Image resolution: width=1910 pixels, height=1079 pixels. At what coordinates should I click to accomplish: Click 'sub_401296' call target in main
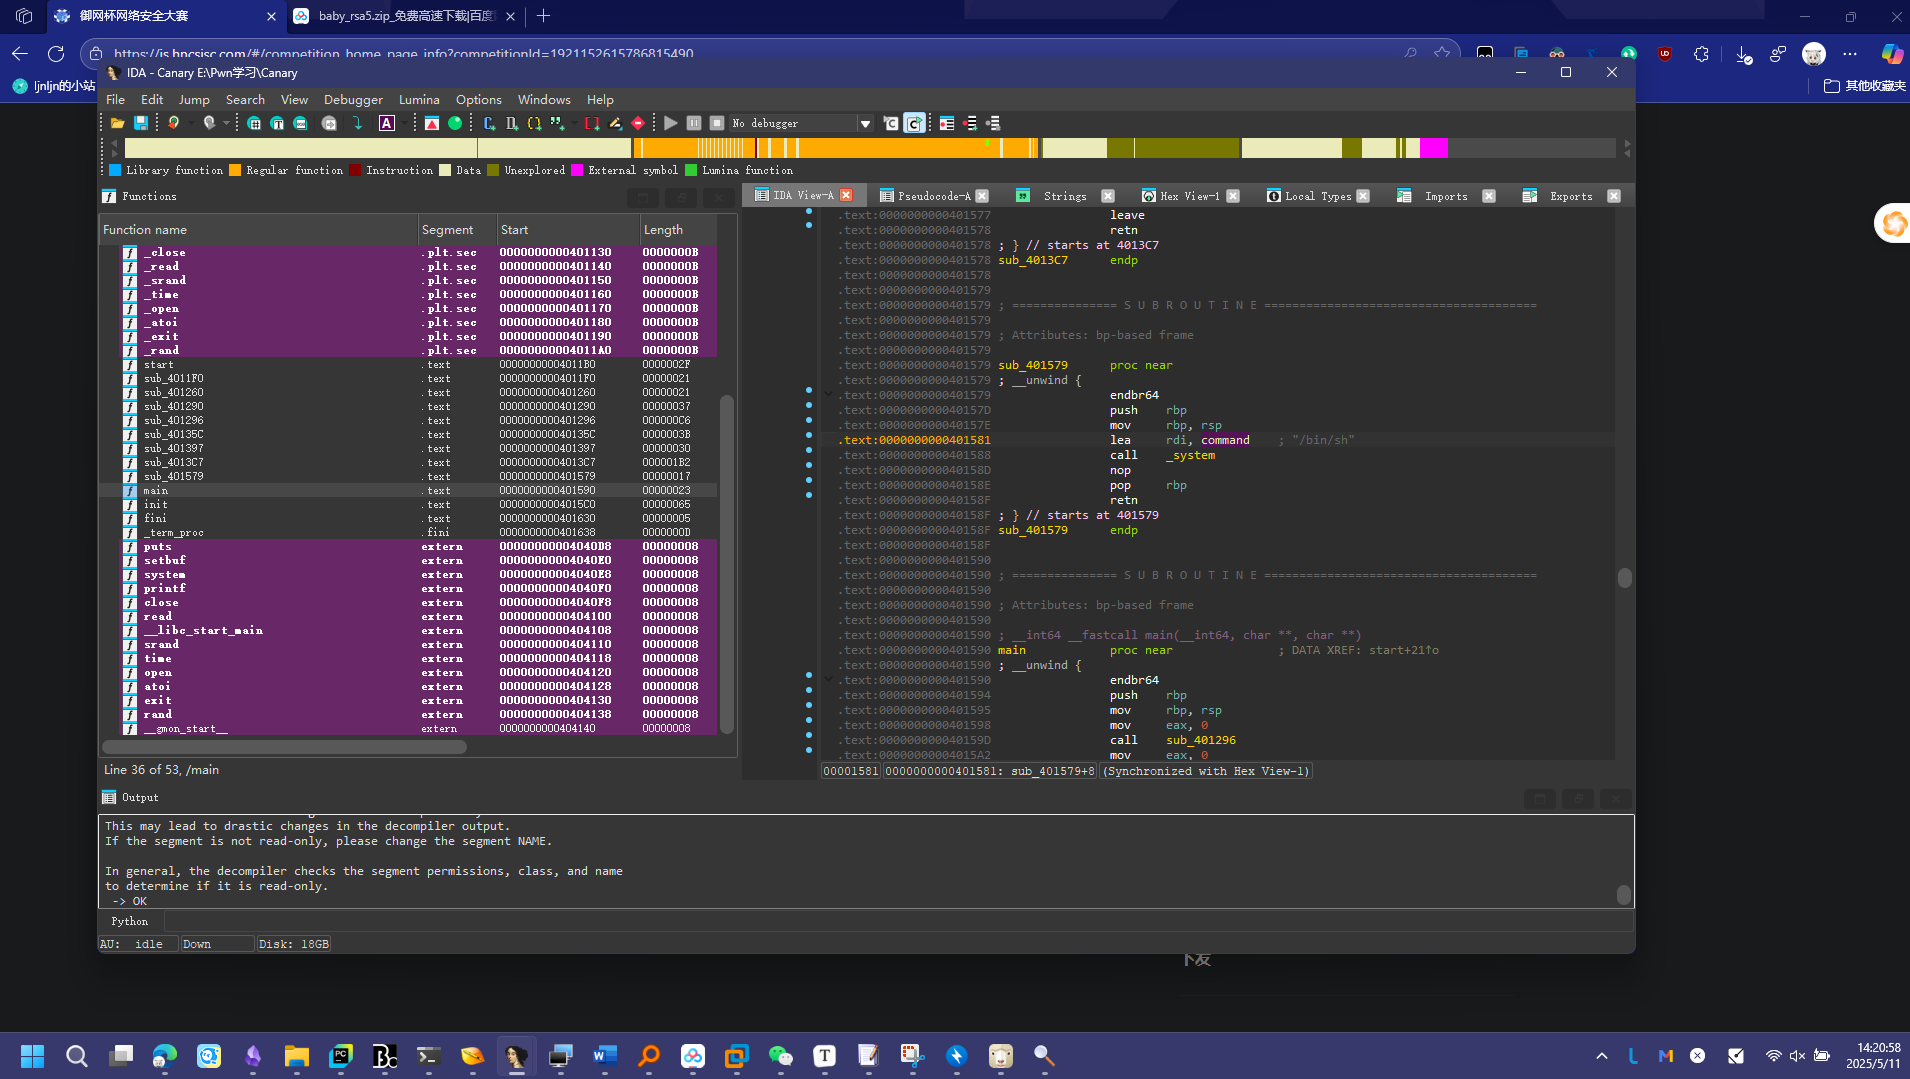pyautogui.click(x=1201, y=740)
